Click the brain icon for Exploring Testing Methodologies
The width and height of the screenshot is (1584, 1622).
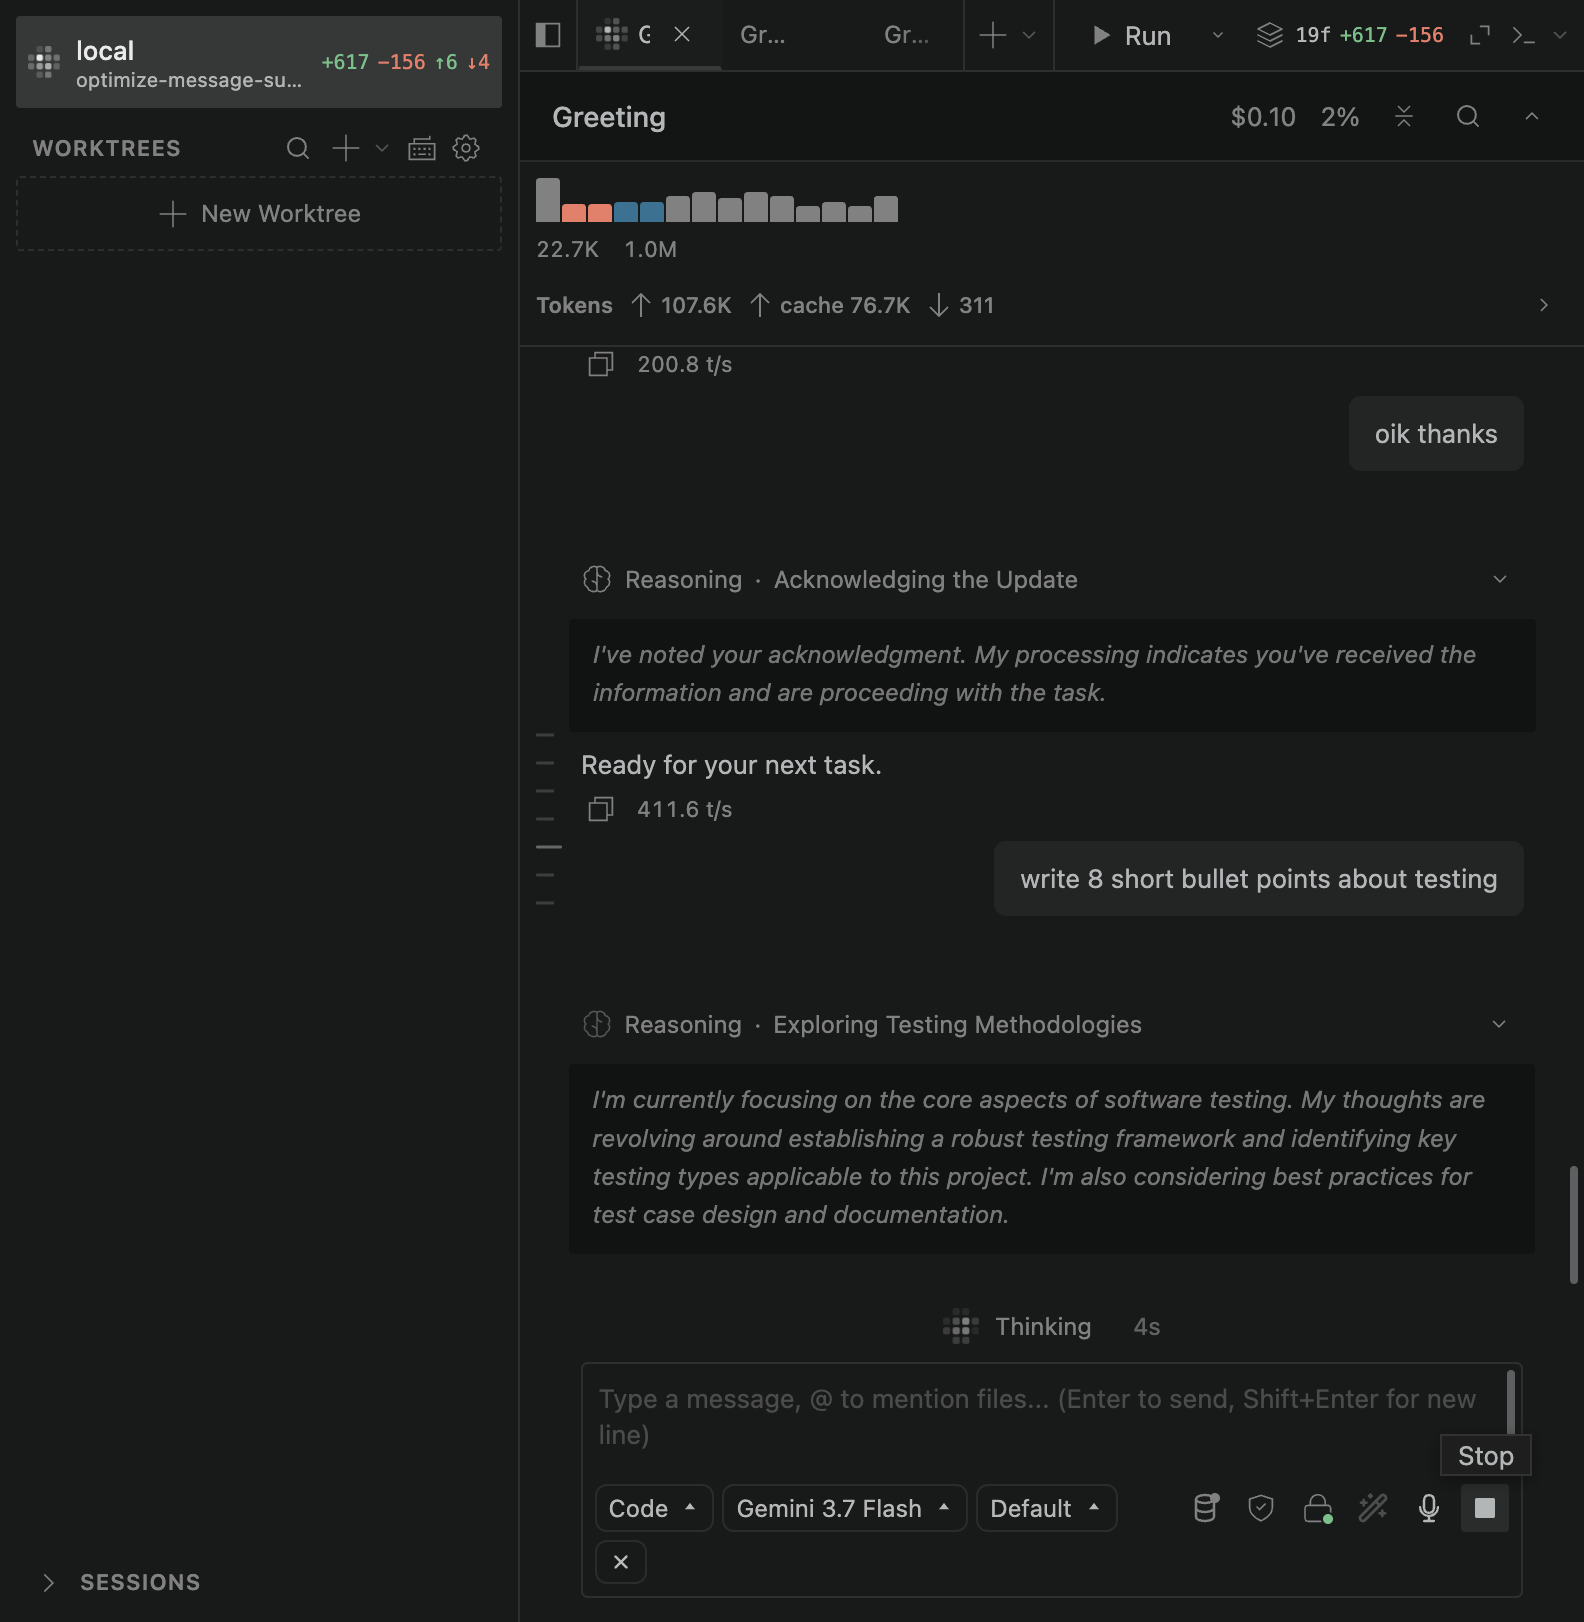coord(597,1024)
